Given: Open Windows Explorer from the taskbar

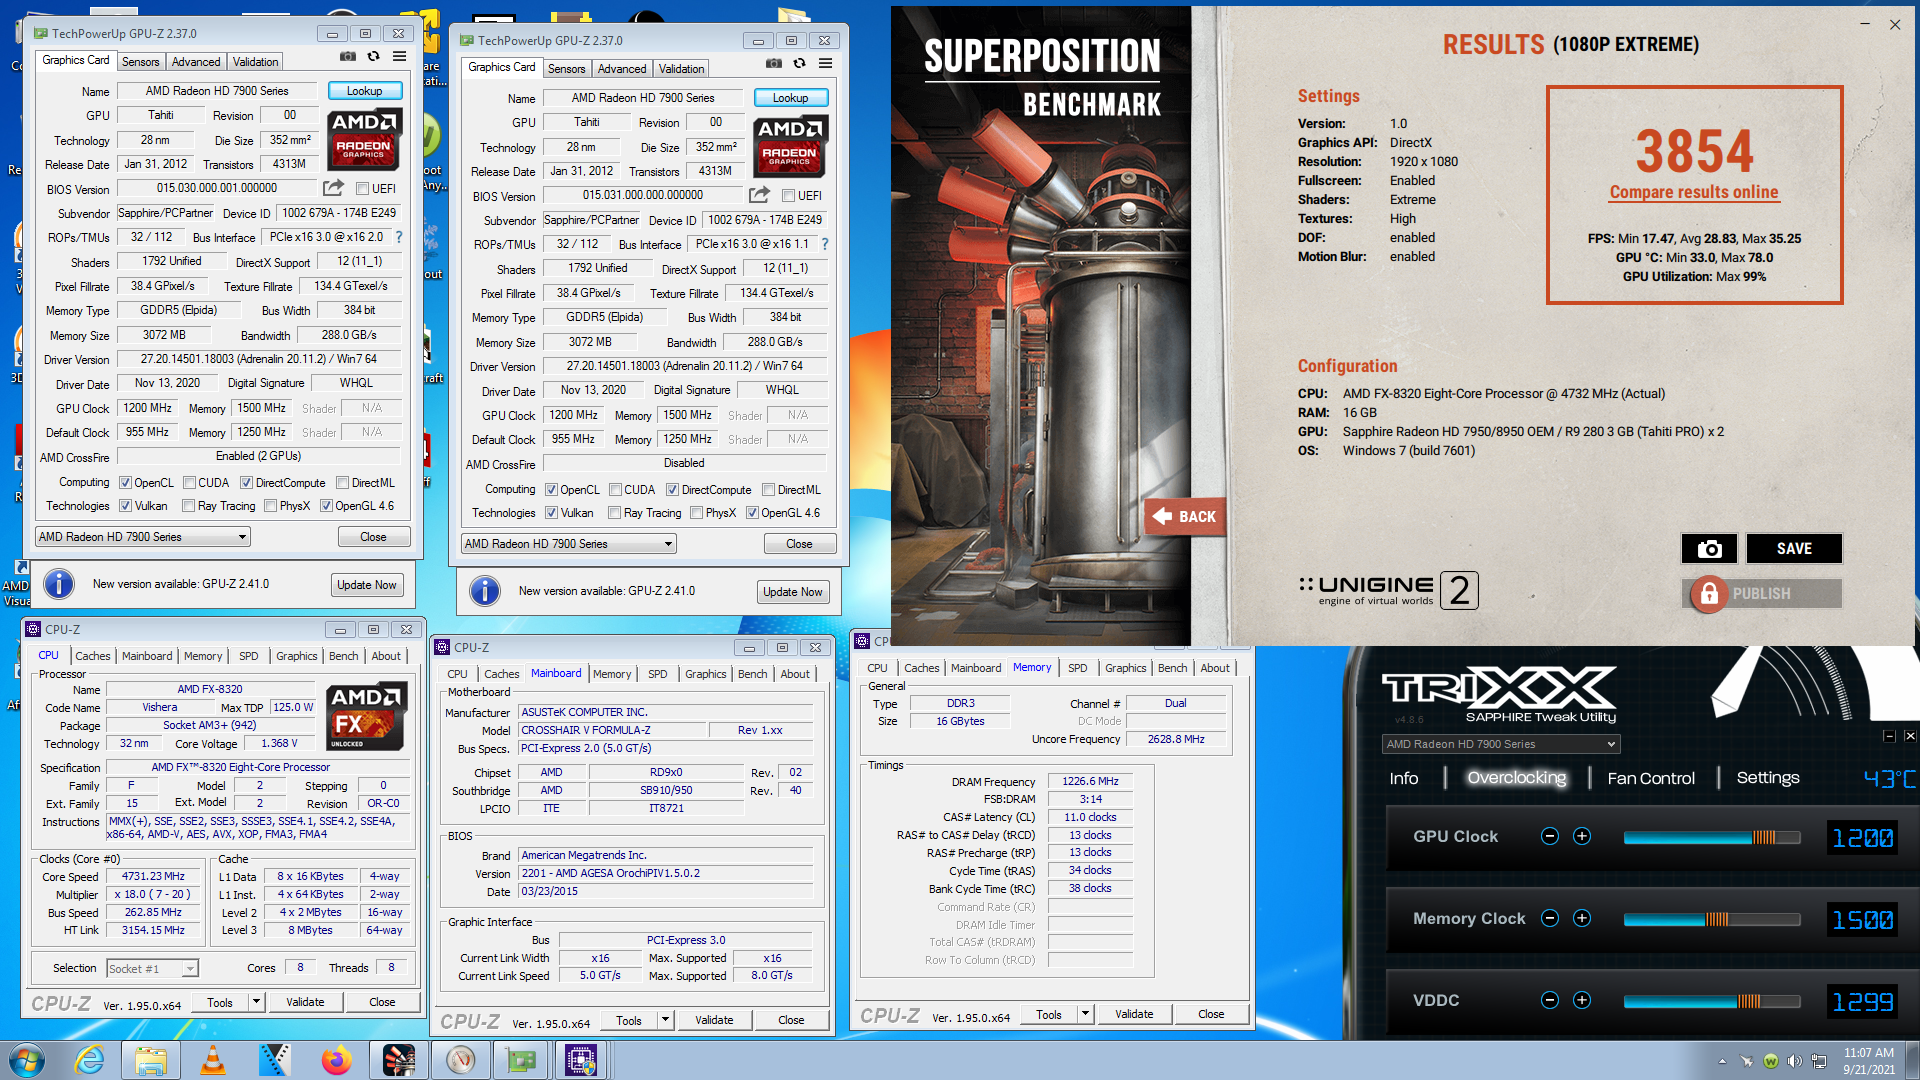Looking at the screenshot, I should [x=151, y=1060].
